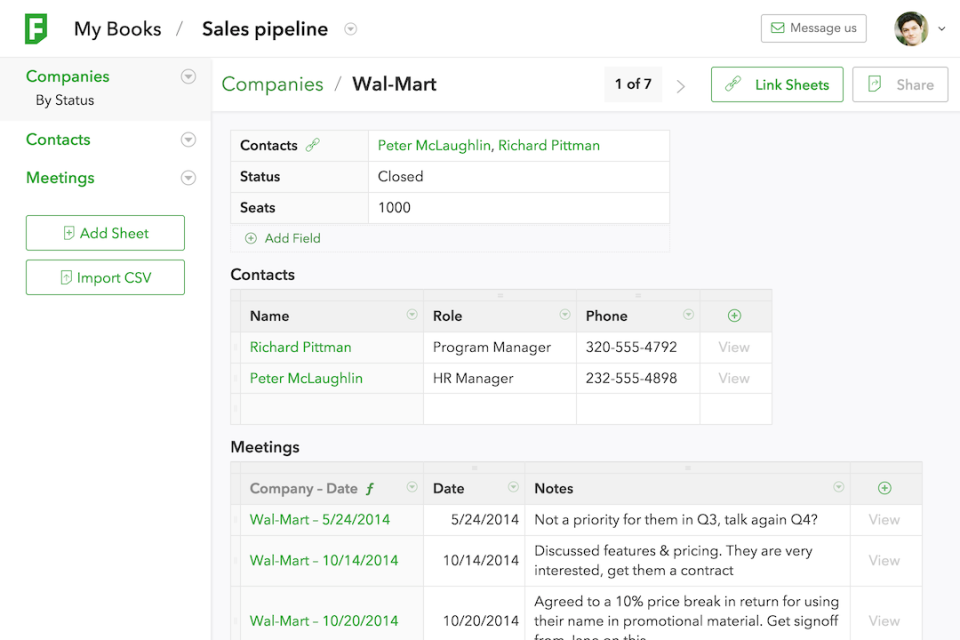Add a column to Contacts table

click(735, 315)
